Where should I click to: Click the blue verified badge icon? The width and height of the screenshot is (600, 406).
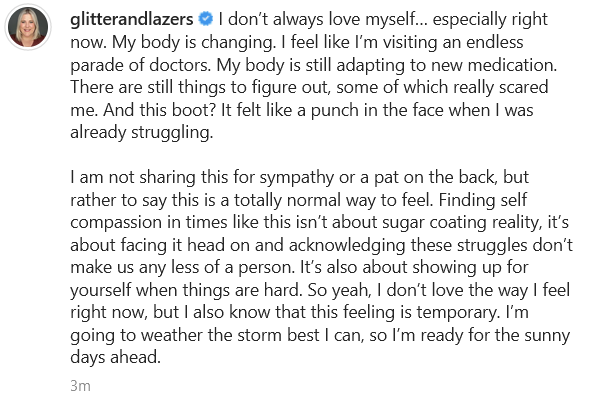click(206, 19)
